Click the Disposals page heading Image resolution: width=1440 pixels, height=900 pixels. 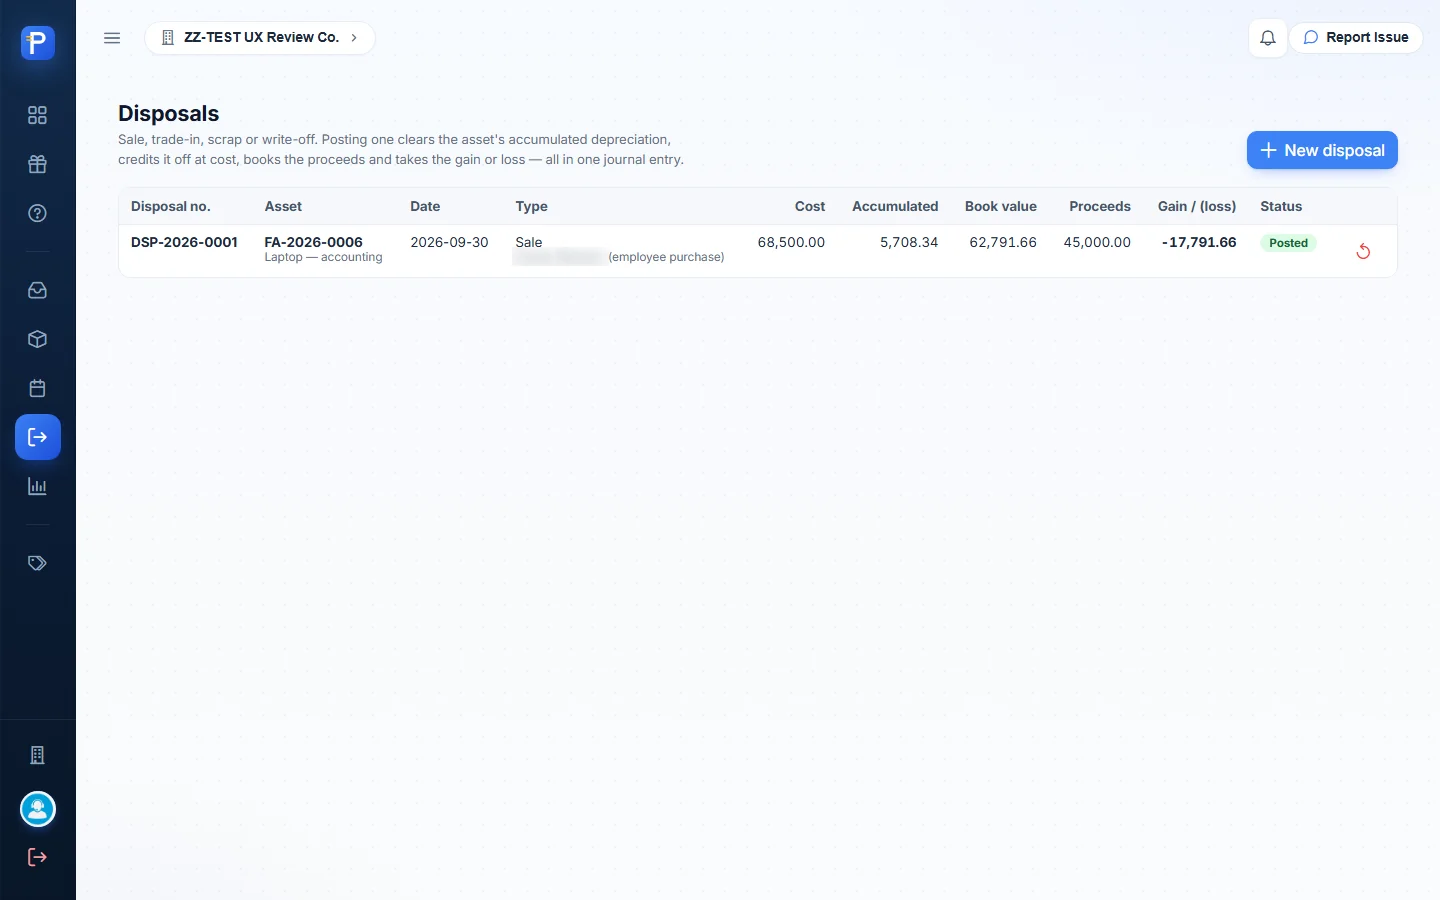point(168,114)
